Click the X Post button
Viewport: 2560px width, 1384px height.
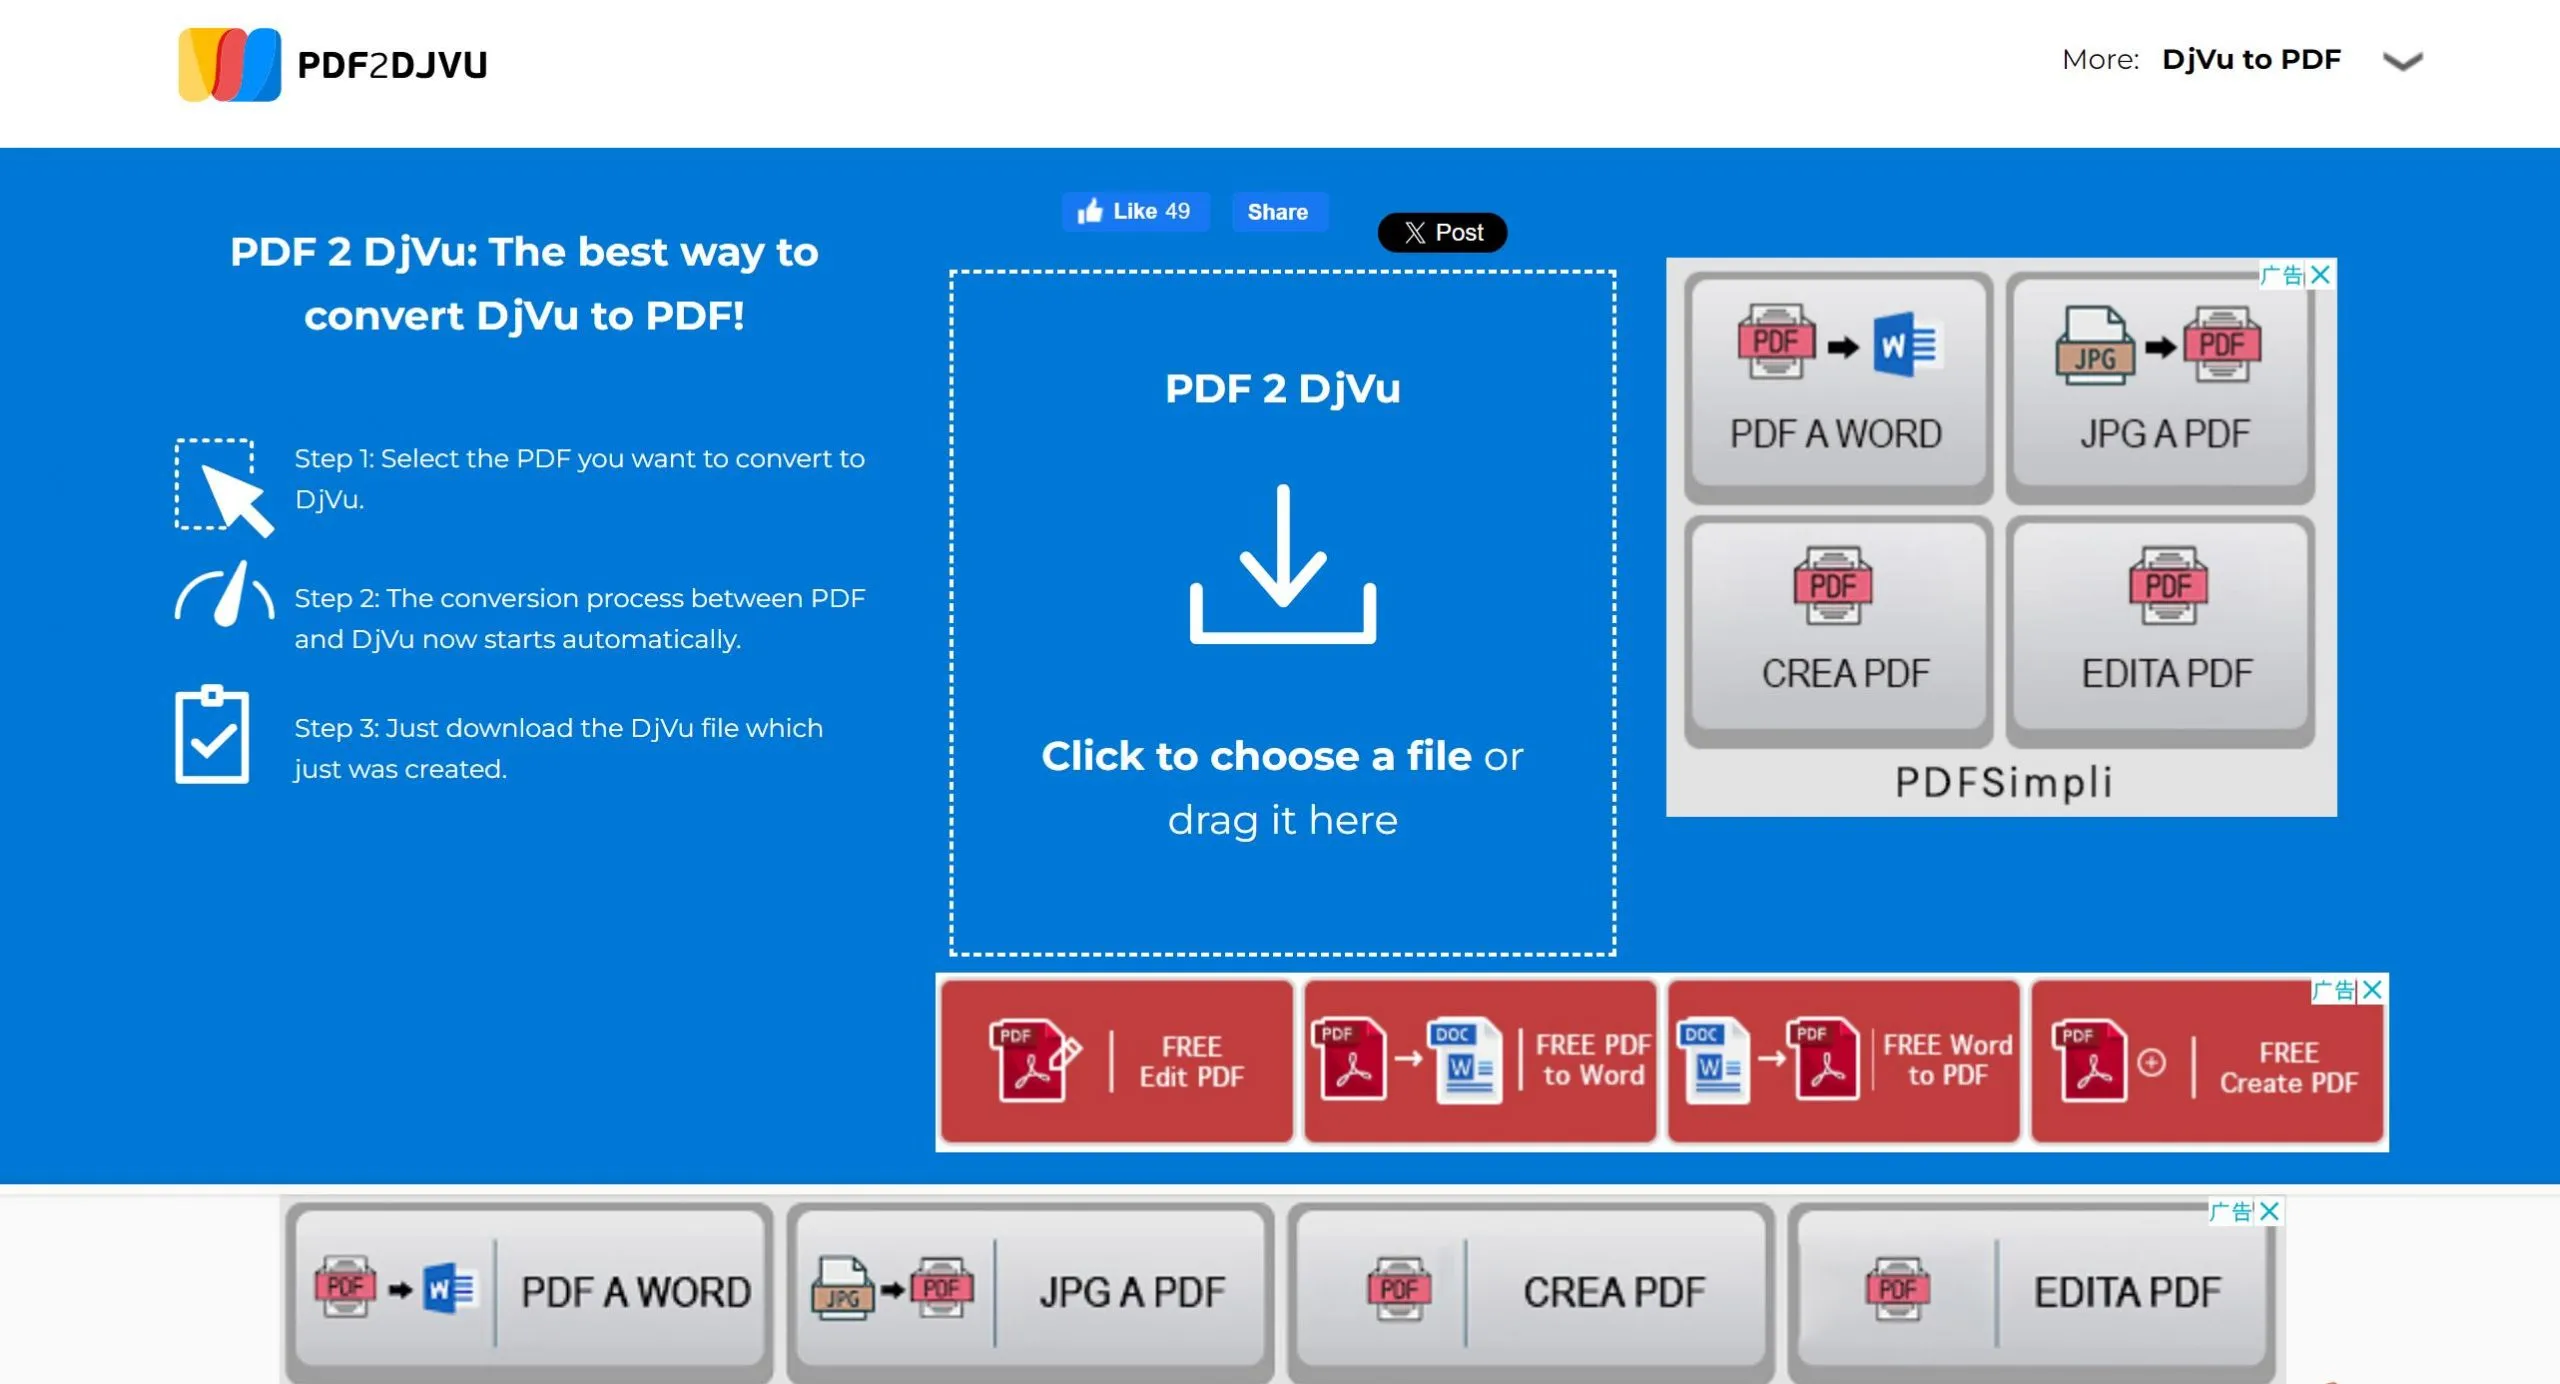coord(1441,232)
